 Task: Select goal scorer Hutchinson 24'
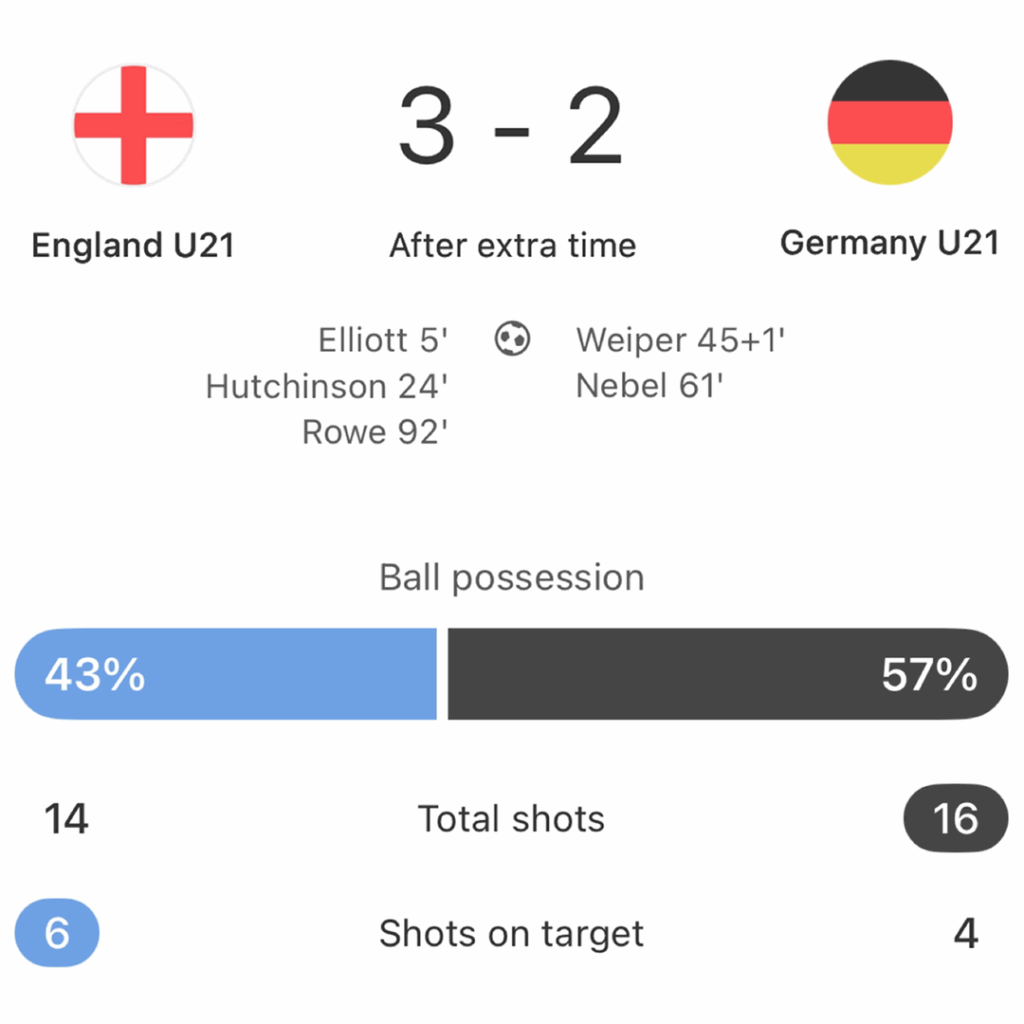click(x=327, y=386)
